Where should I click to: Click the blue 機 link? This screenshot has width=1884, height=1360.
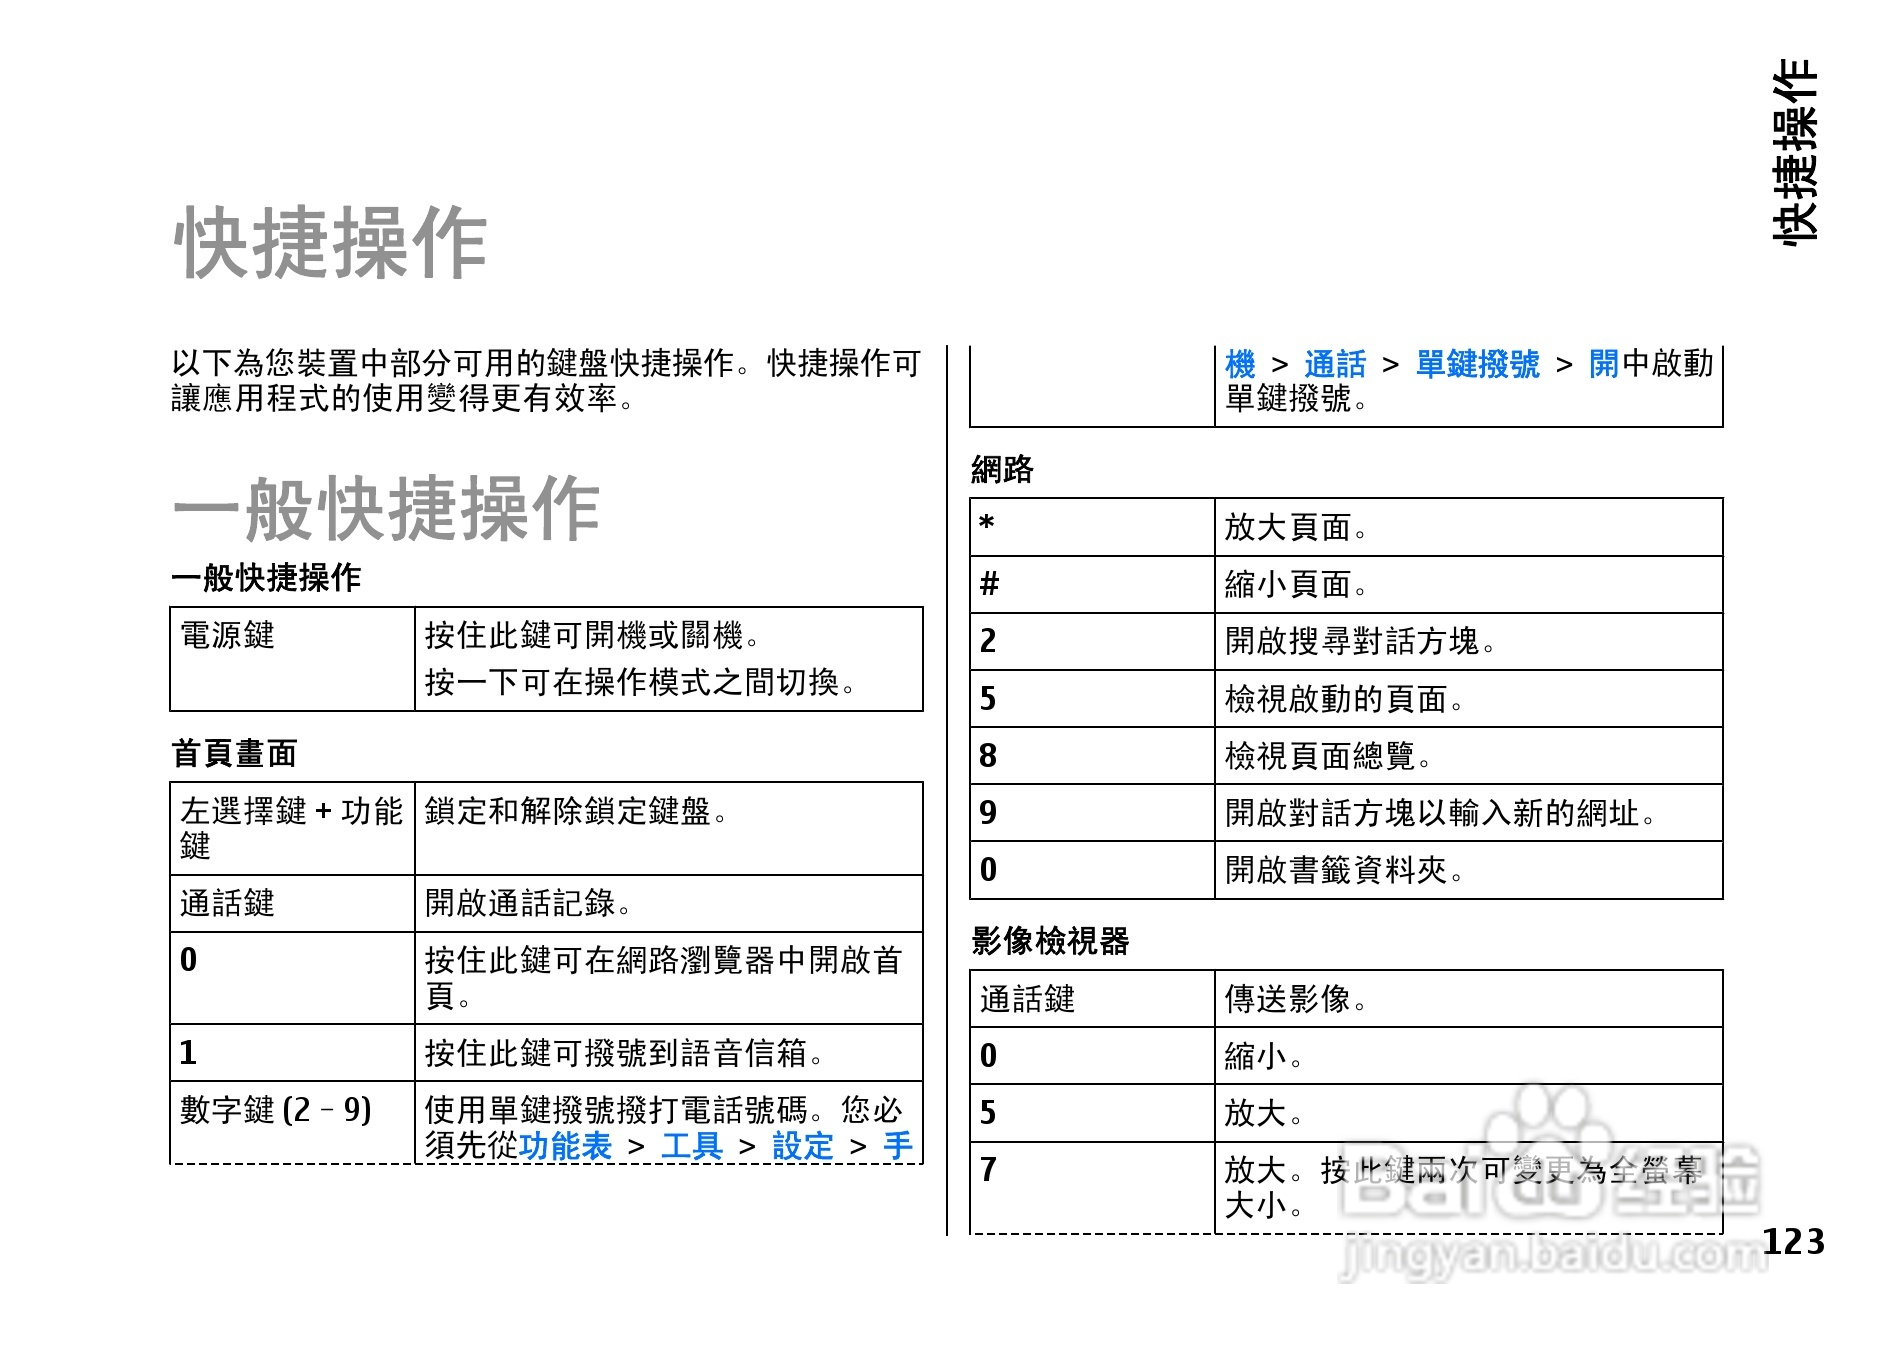1240,363
